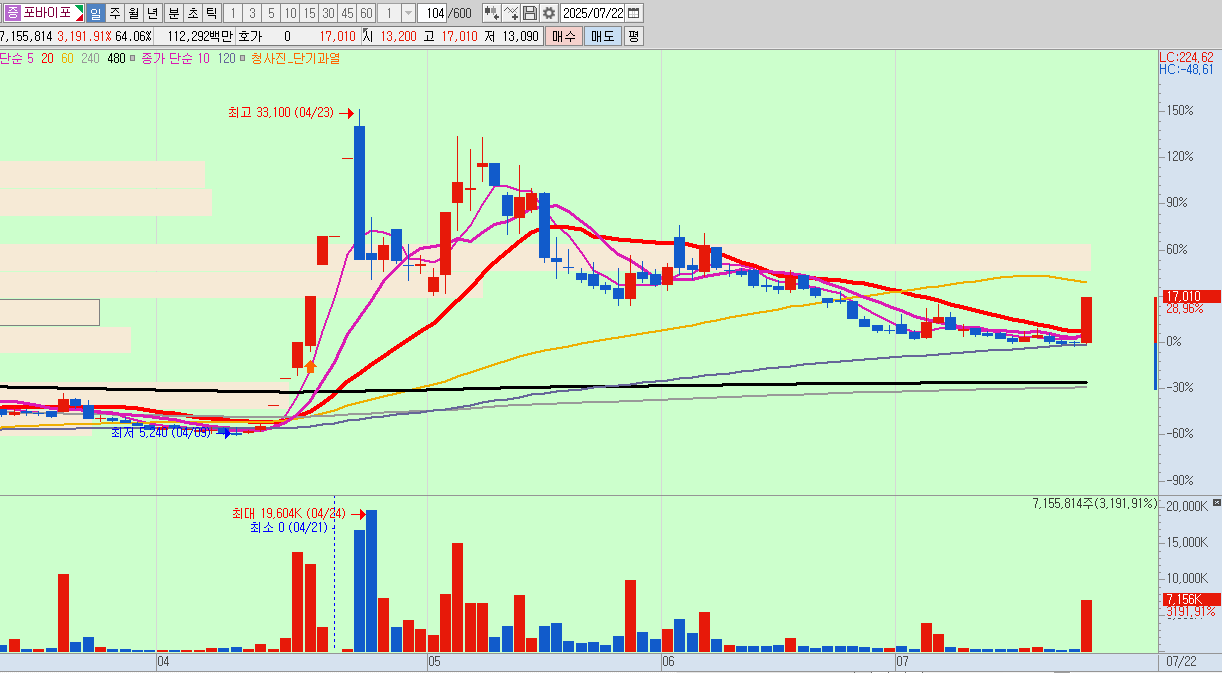Edit the candle count field showing 104
Viewport: 1222px width, 673px height.
[432, 13]
